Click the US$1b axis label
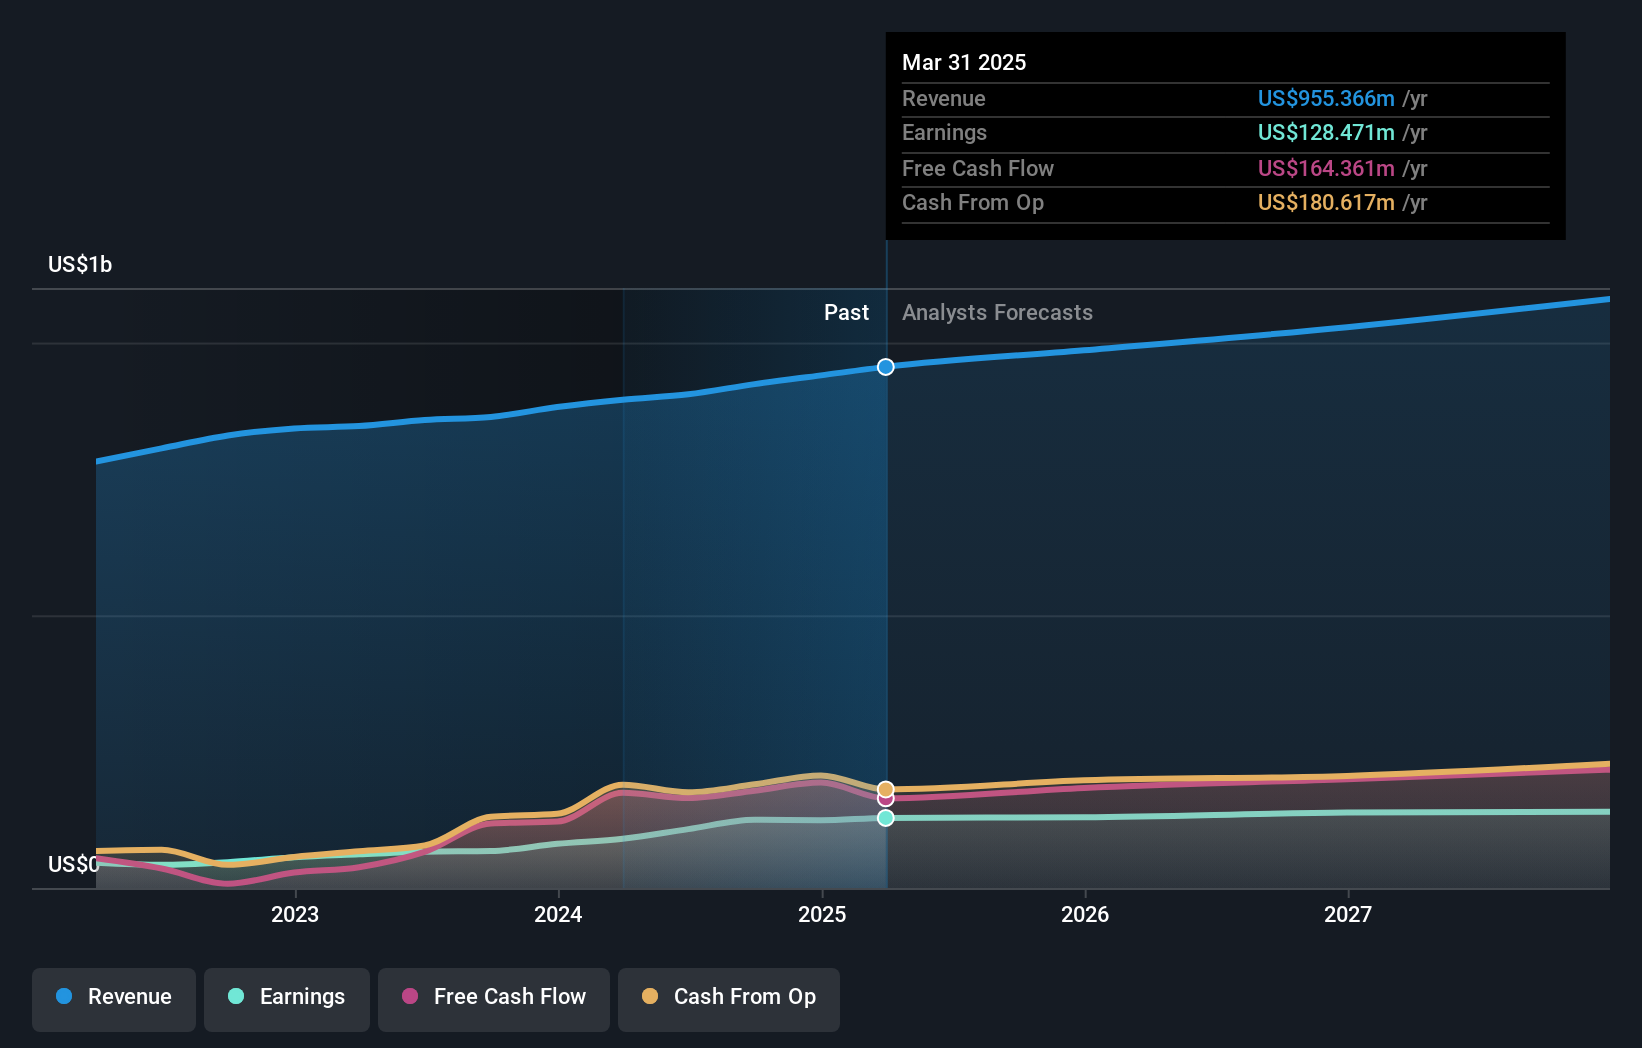This screenshot has height=1048, width=1642. click(80, 264)
